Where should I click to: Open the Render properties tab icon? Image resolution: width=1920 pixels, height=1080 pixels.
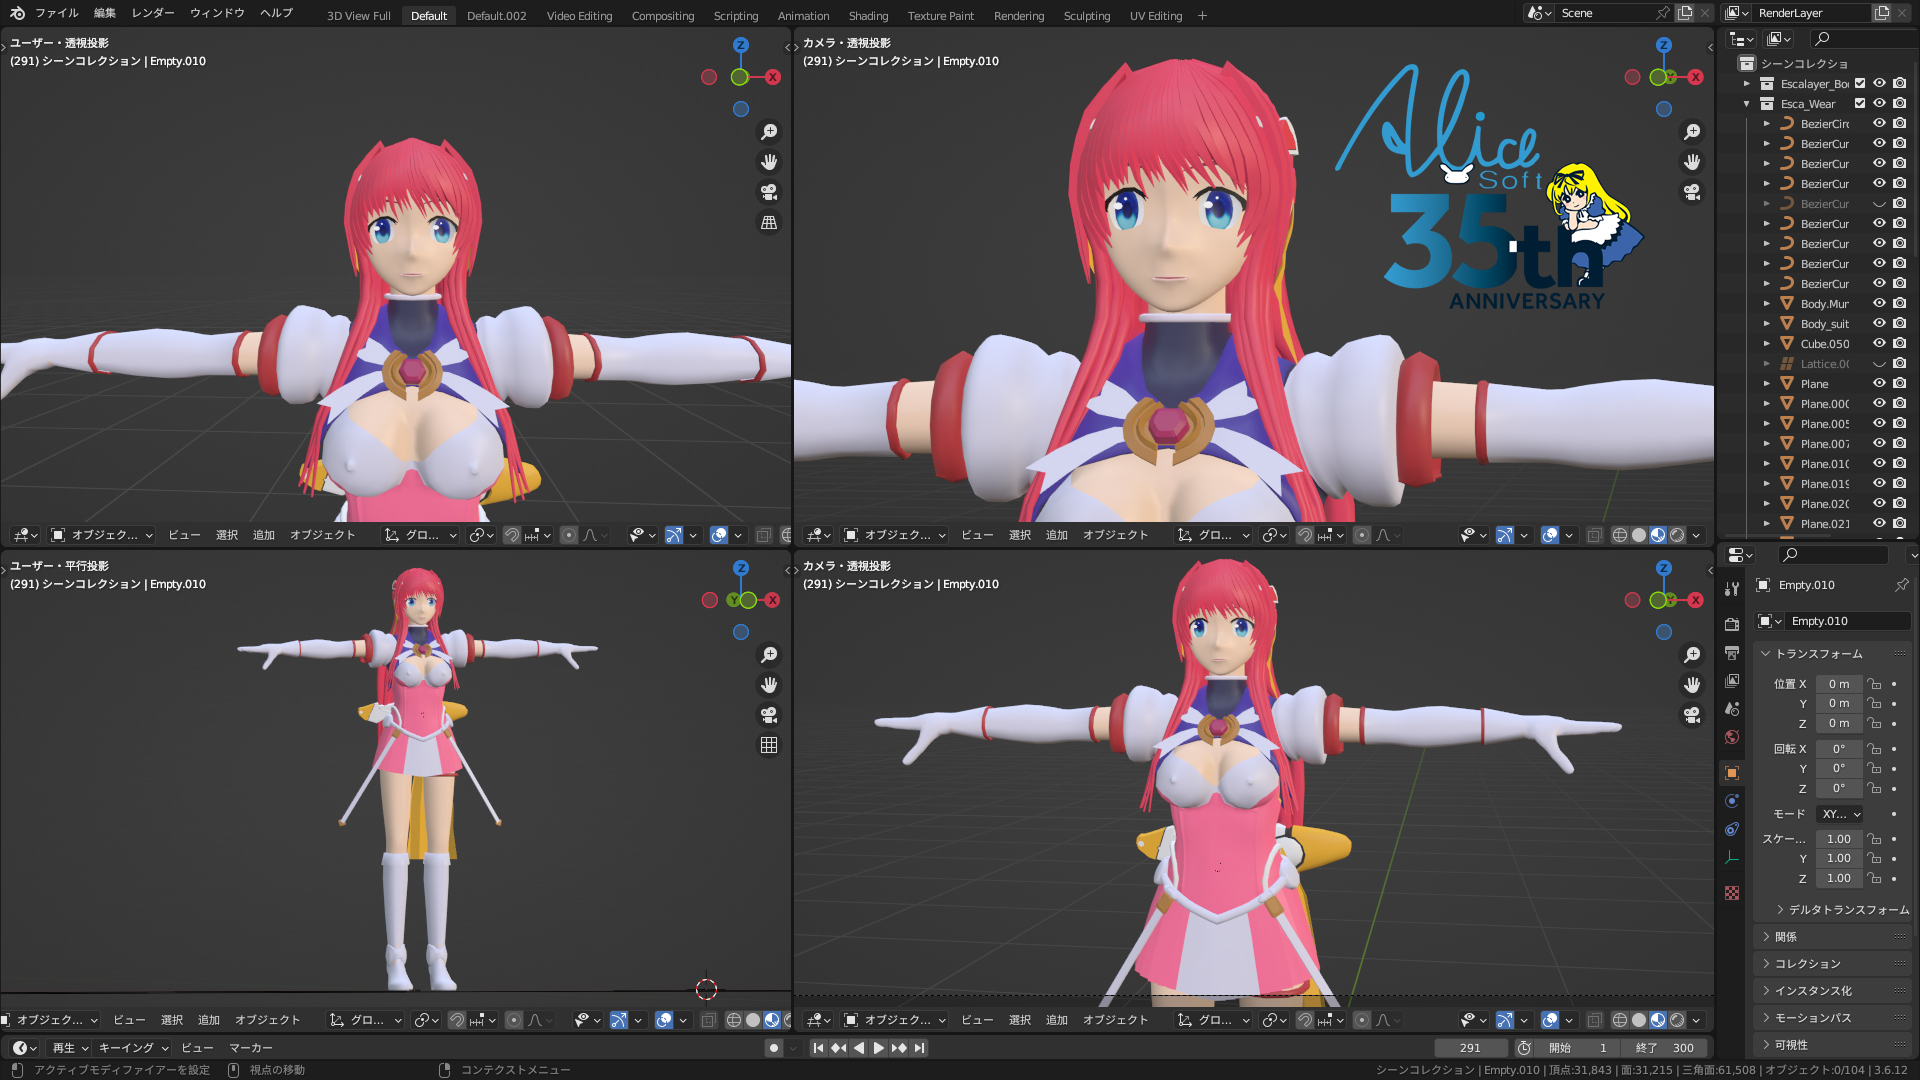[1732, 624]
